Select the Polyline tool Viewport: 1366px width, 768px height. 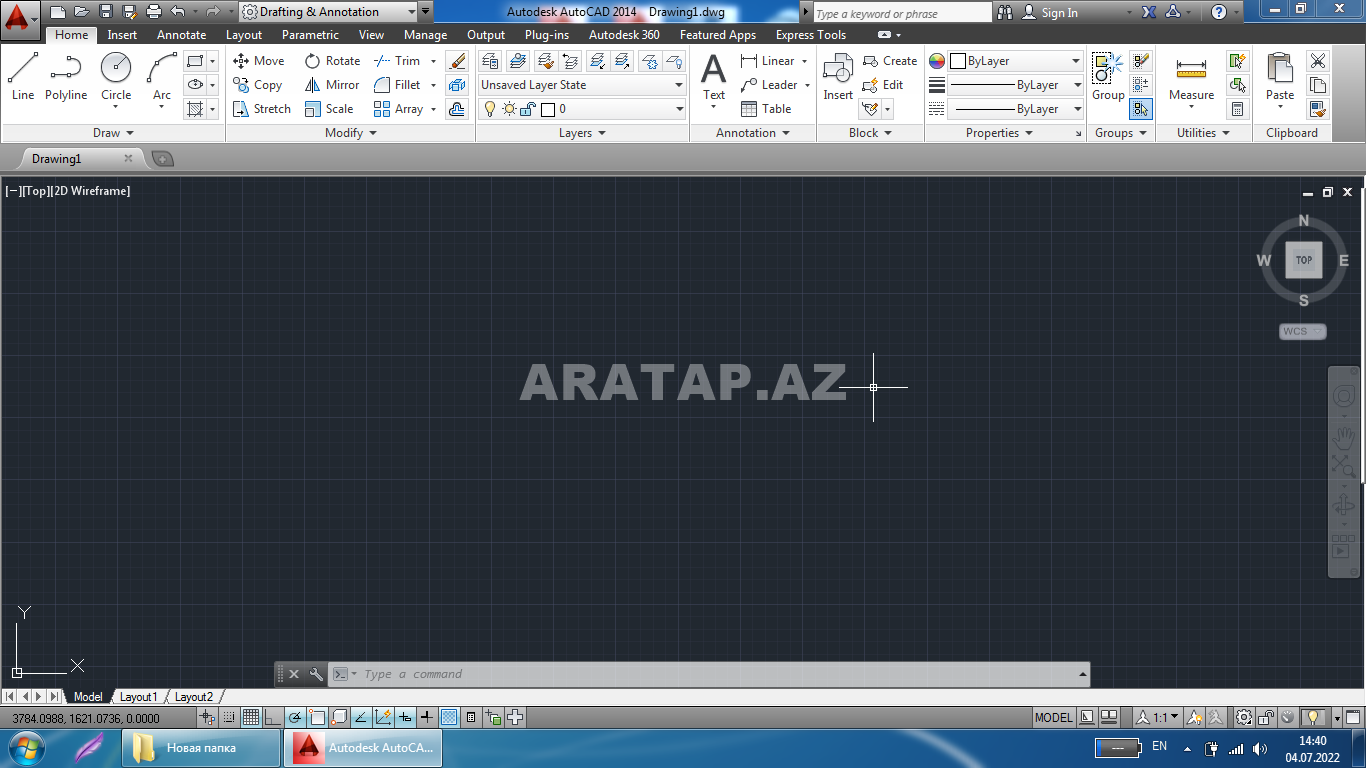point(66,77)
